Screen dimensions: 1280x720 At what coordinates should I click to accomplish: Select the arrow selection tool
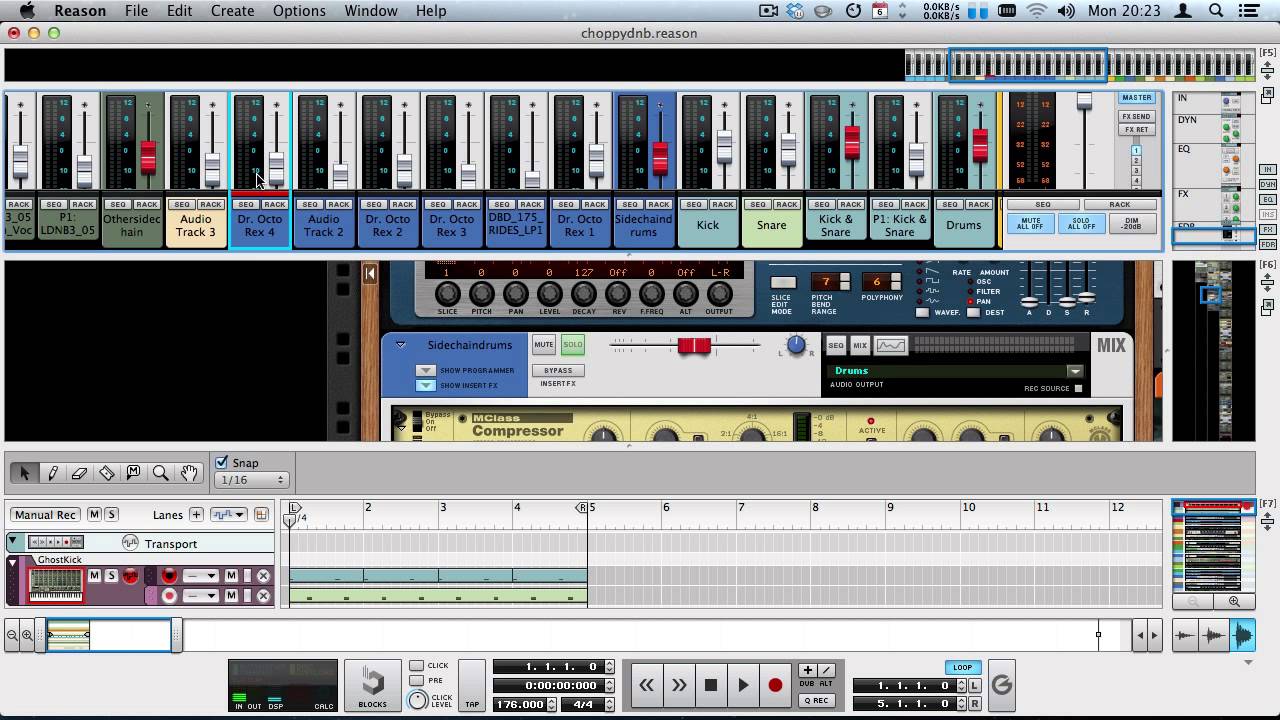click(25, 473)
